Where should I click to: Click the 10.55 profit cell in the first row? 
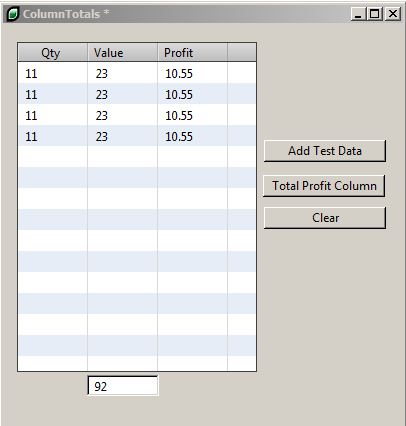tap(179, 74)
